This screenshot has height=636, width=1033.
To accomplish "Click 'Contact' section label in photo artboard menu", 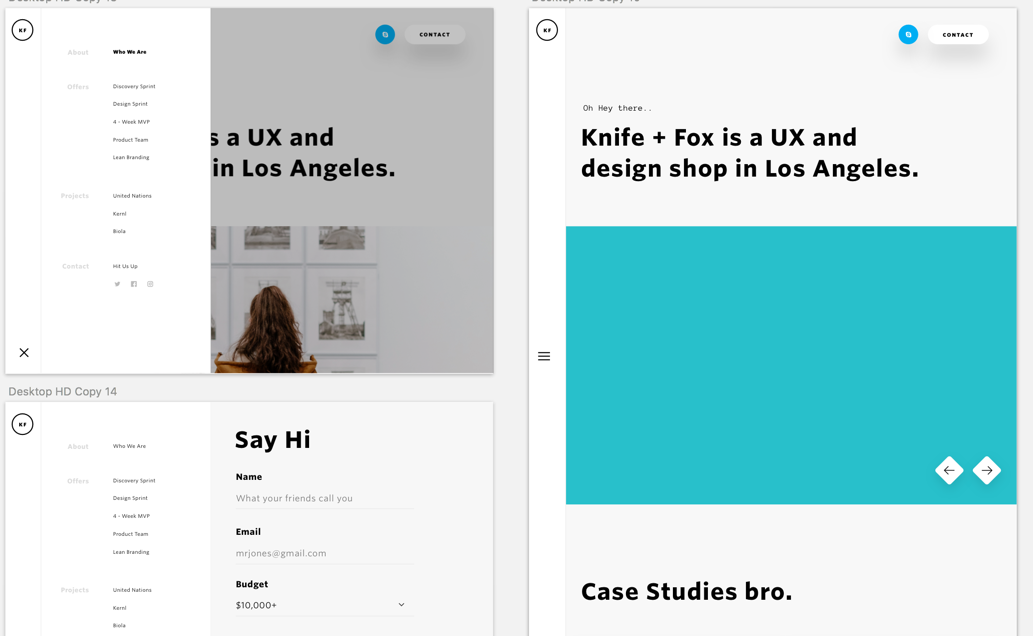I will (x=76, y=266).
